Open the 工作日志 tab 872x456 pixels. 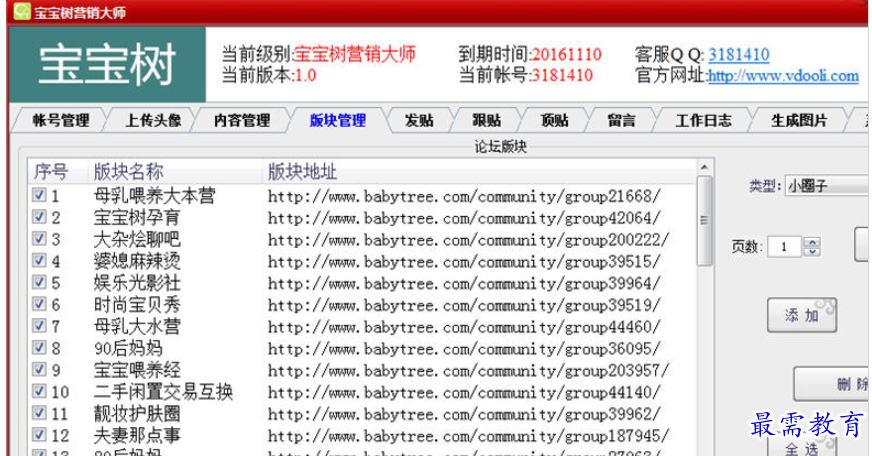(703, 120)
